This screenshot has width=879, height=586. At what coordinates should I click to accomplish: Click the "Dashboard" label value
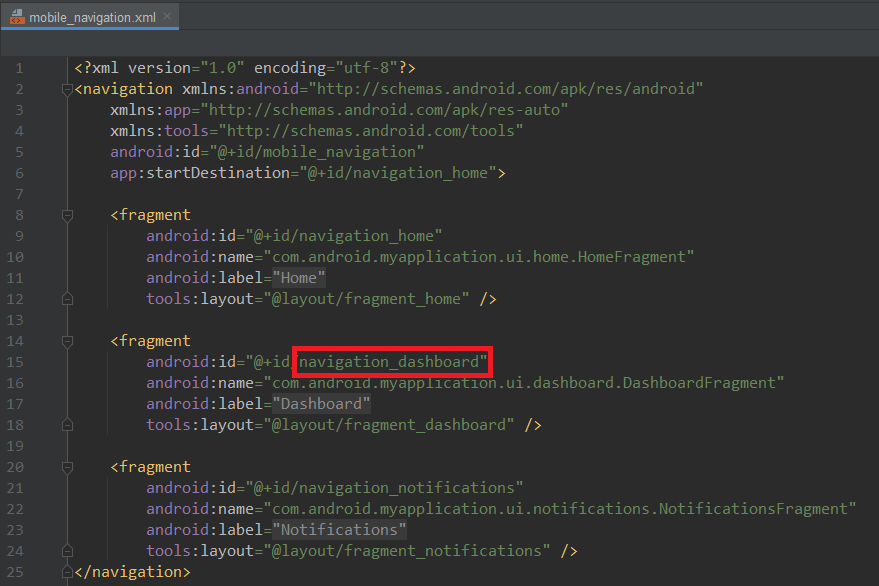[321, 404]
